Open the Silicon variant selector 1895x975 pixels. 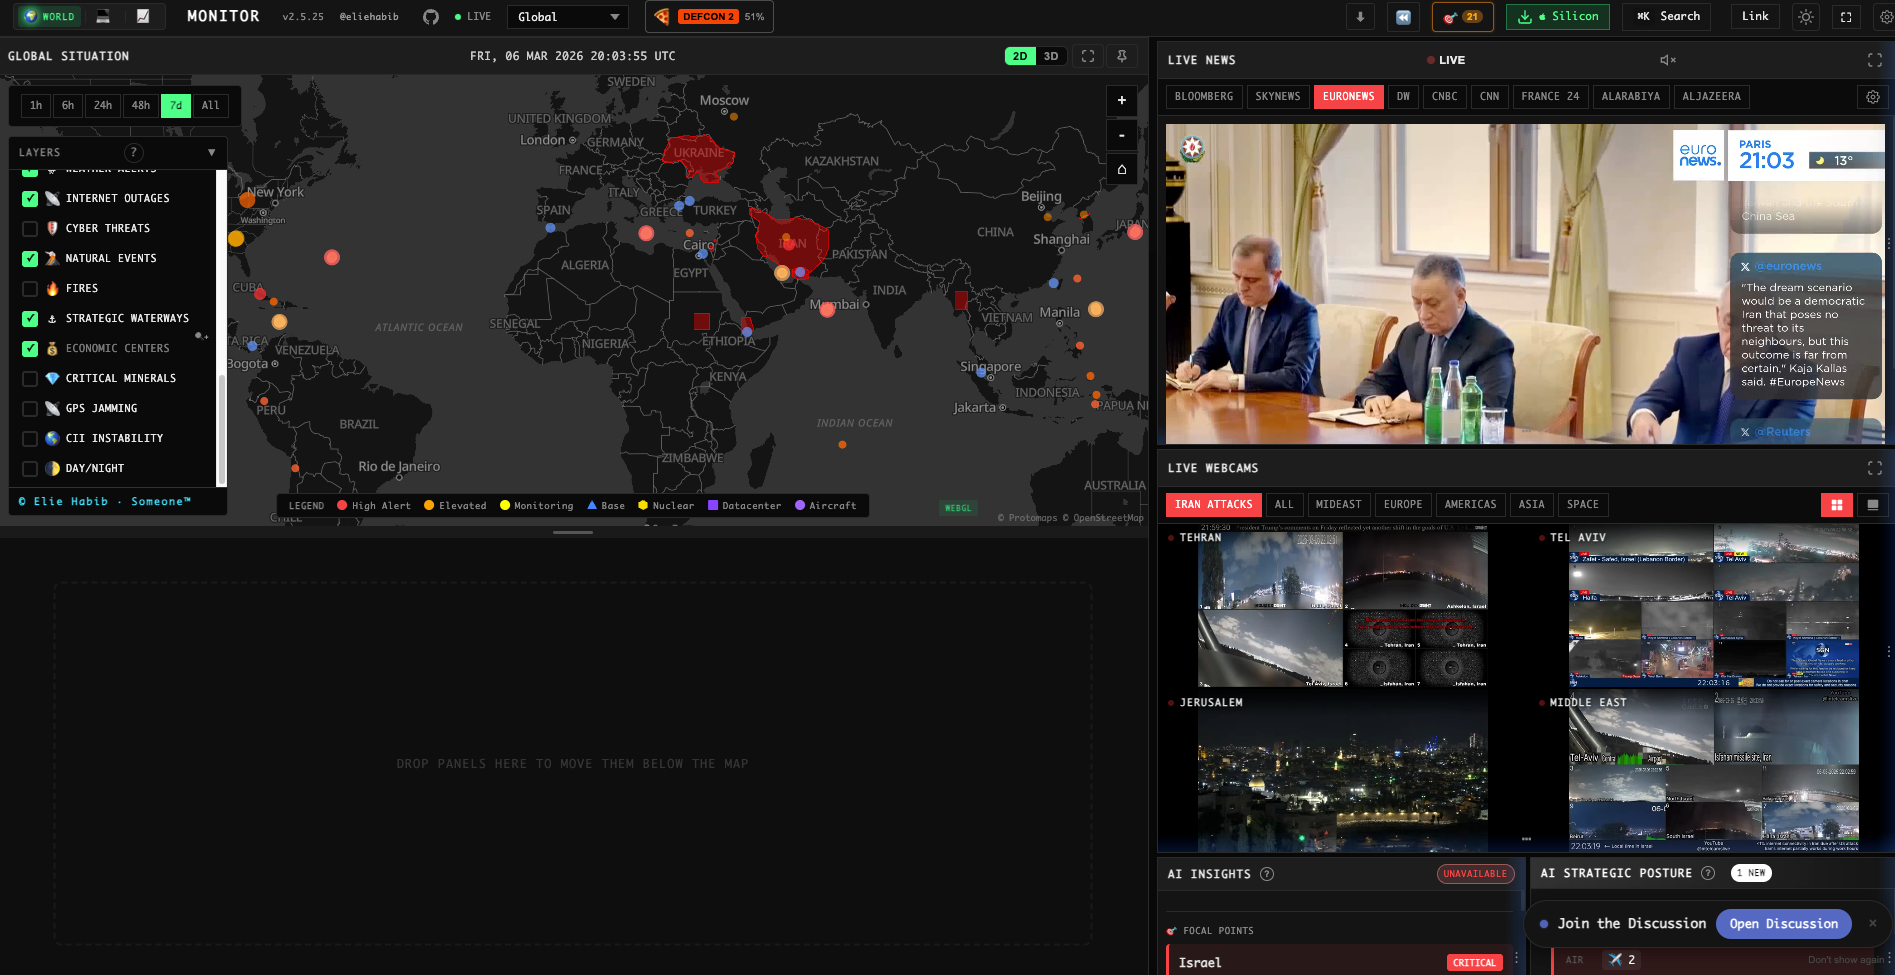1559,17
